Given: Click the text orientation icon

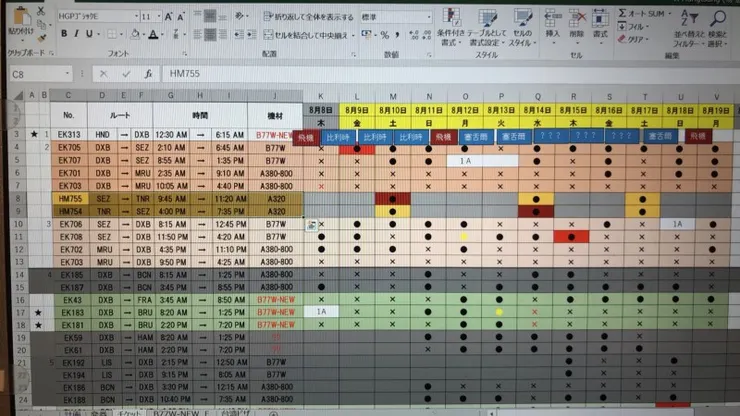Looking at the screenshot, I should pyautogui.click(x=239, y=16).
